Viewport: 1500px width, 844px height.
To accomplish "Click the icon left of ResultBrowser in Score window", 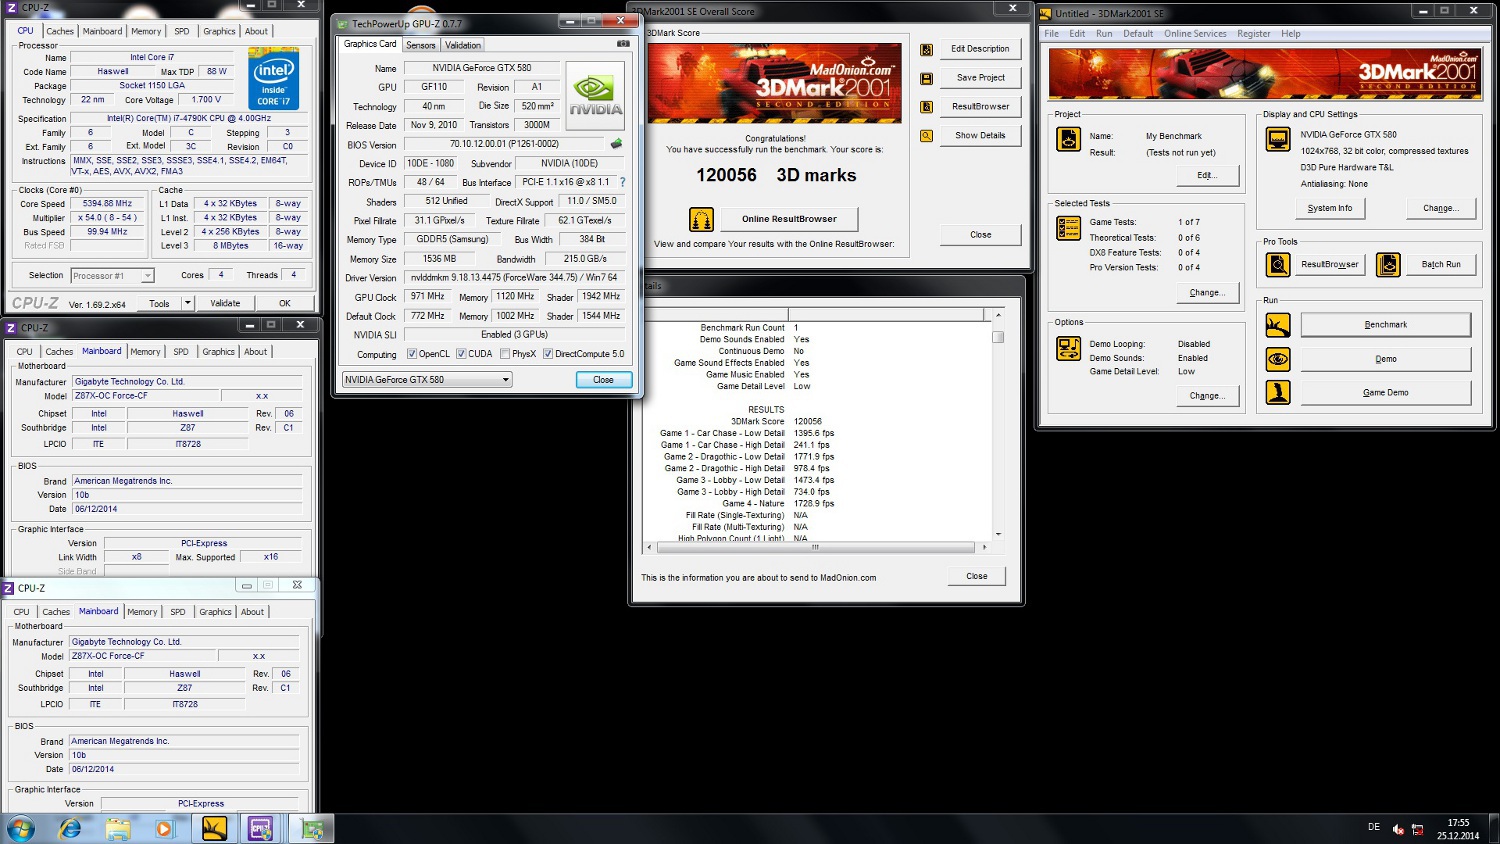I will pos(927,107).
